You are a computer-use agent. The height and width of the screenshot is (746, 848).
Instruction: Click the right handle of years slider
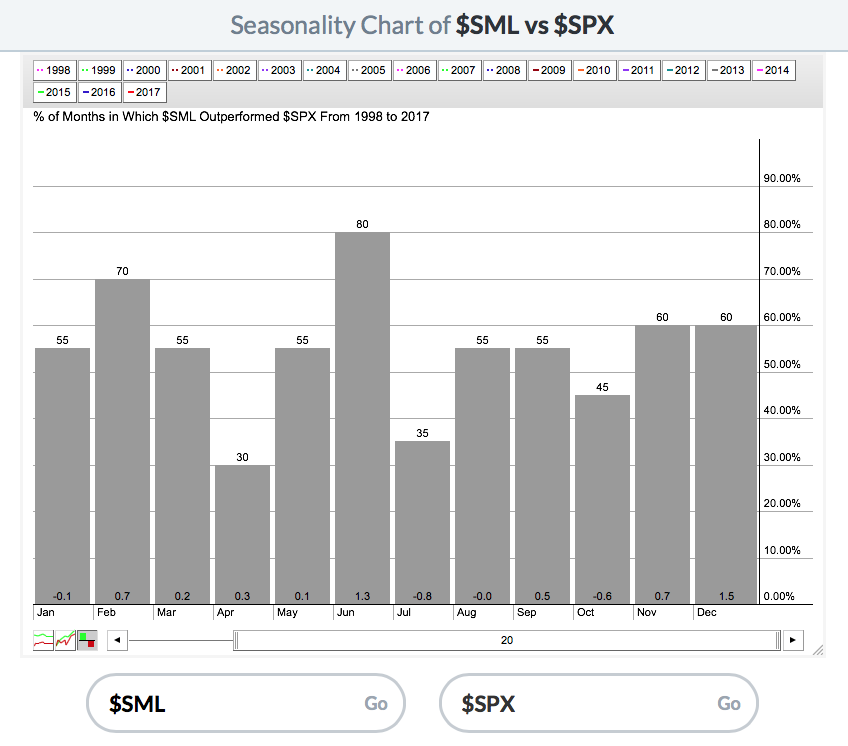778,641
